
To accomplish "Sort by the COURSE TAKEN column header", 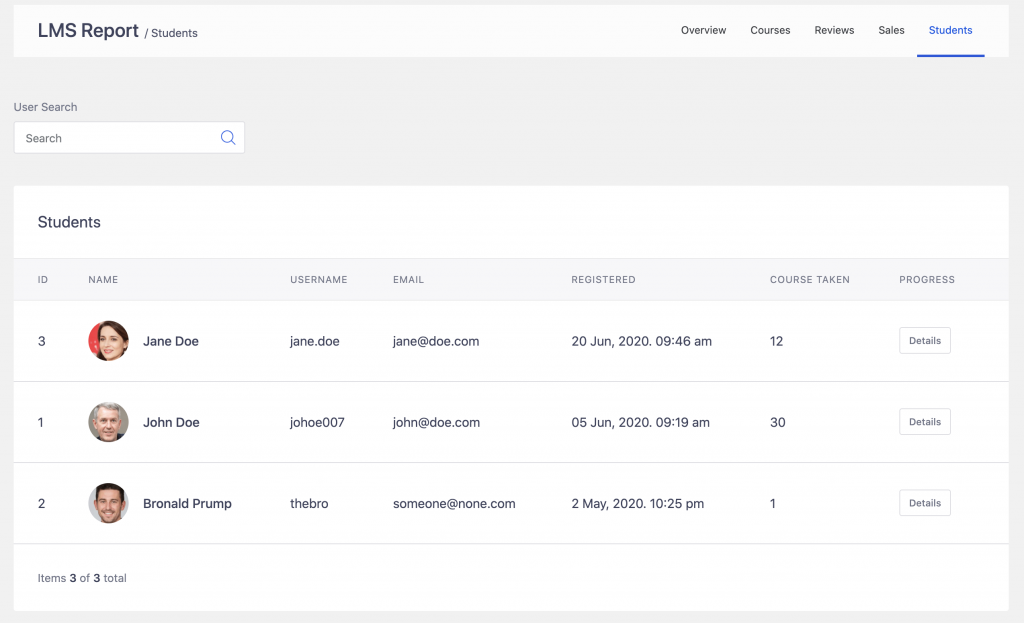I will coord(810,280).
